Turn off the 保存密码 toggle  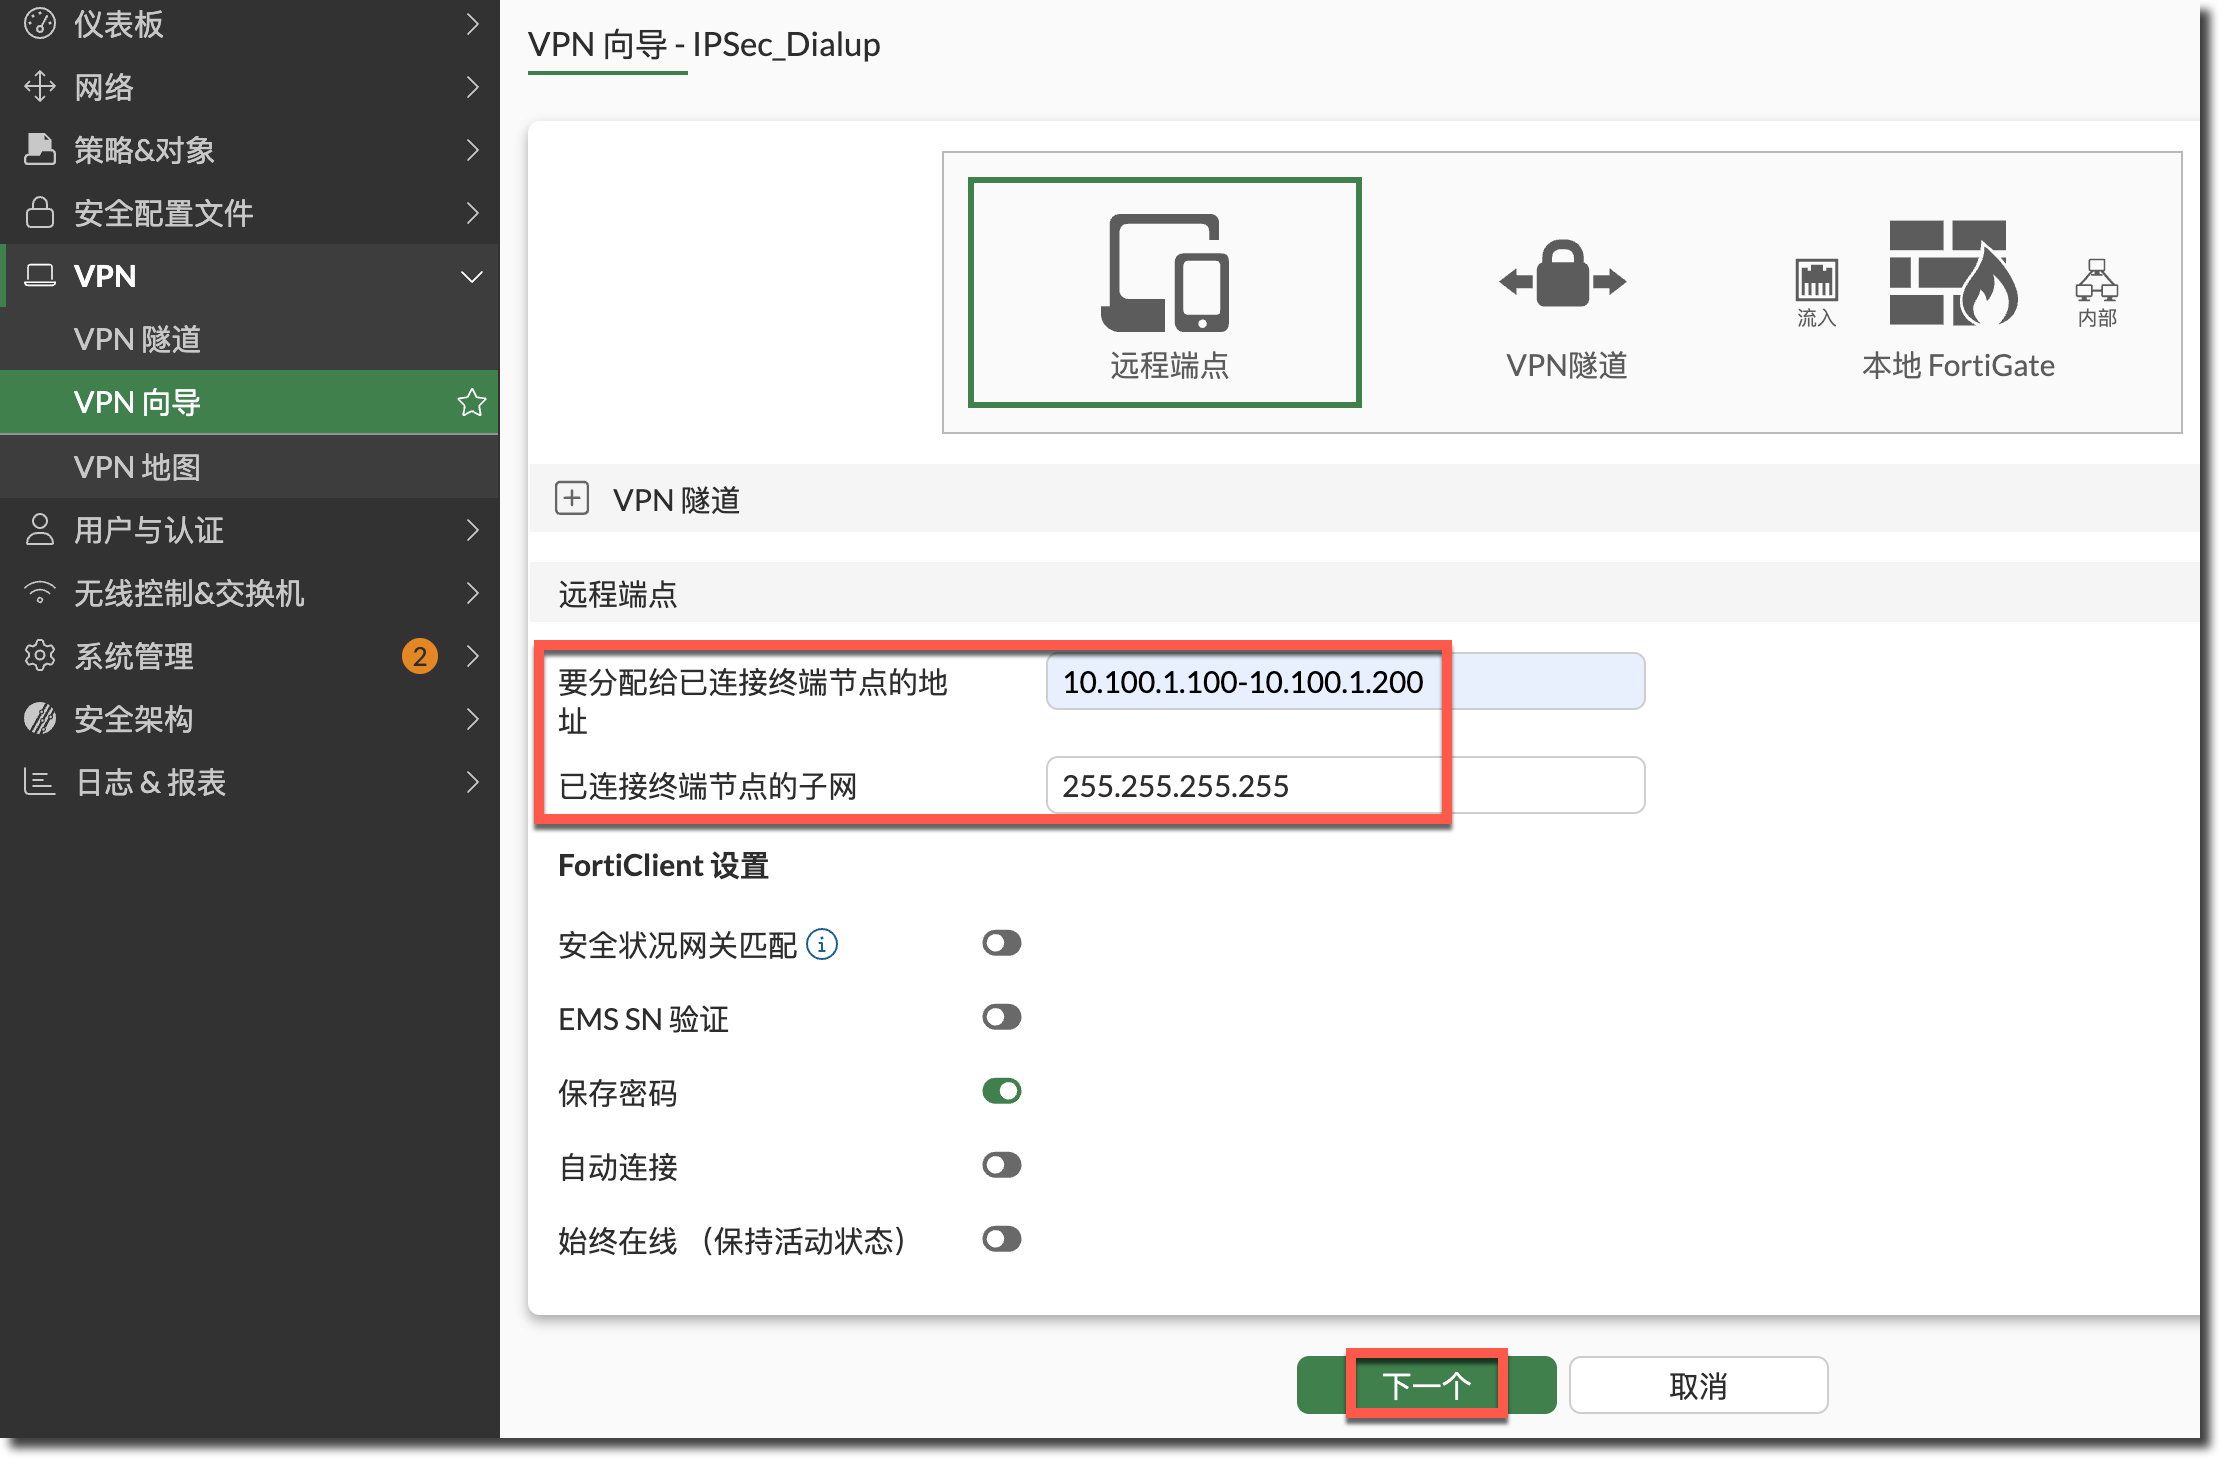[1001, 1091]
